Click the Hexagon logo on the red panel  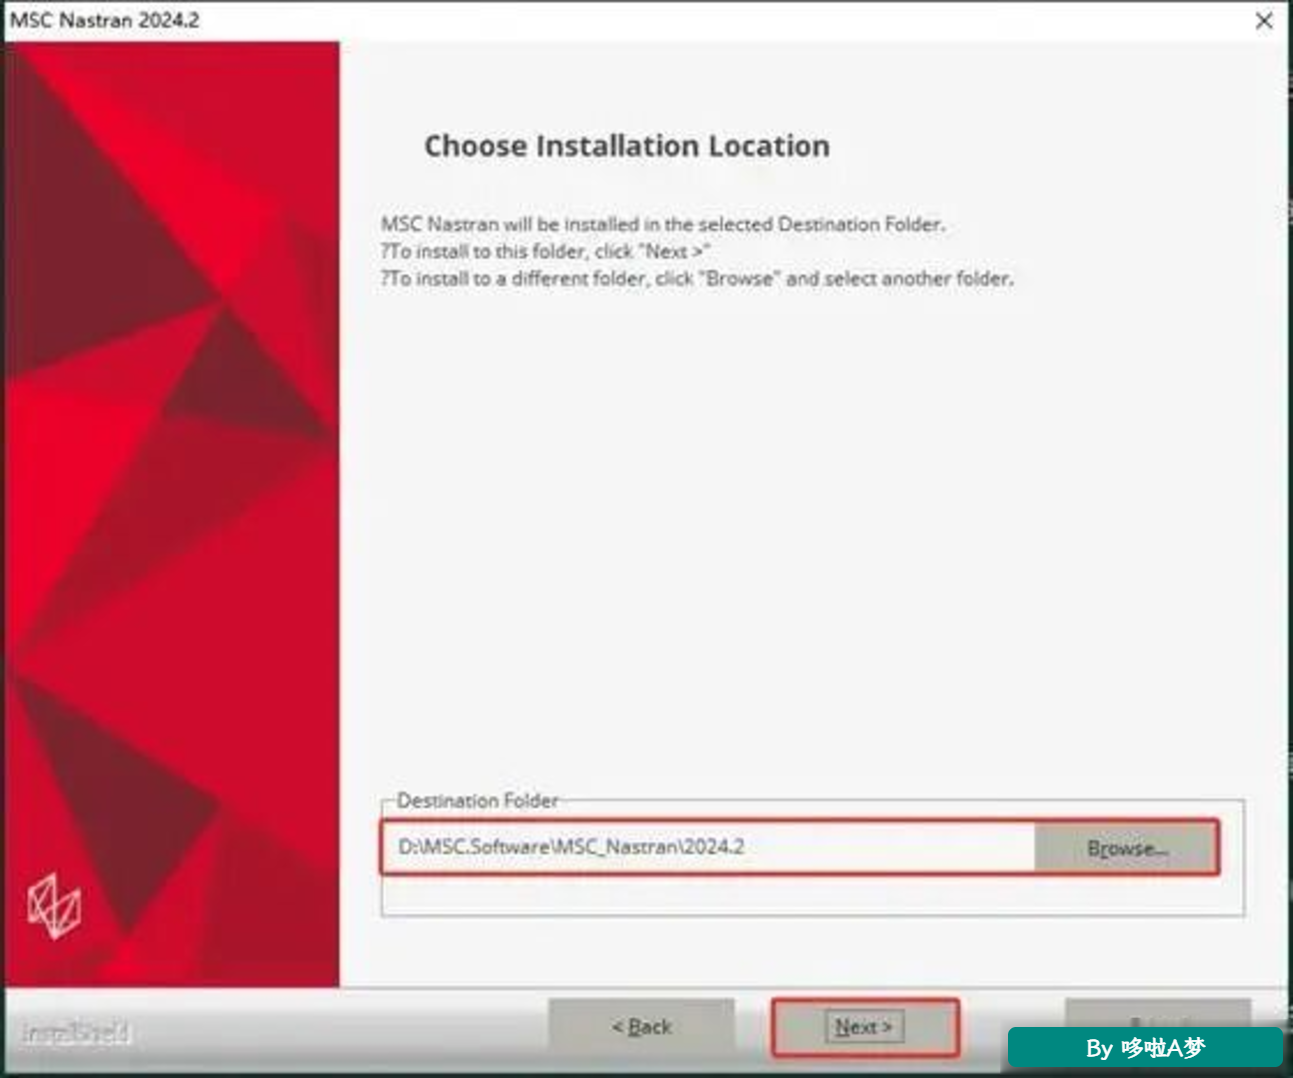(x=54, y=906)
